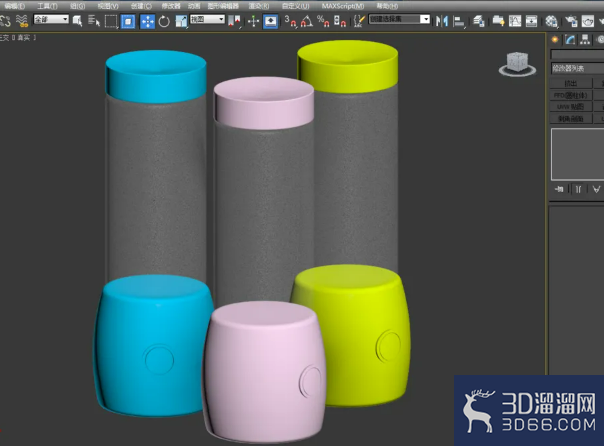Open the Schematic View
This screenshot has width=604, height=446.
532,21
